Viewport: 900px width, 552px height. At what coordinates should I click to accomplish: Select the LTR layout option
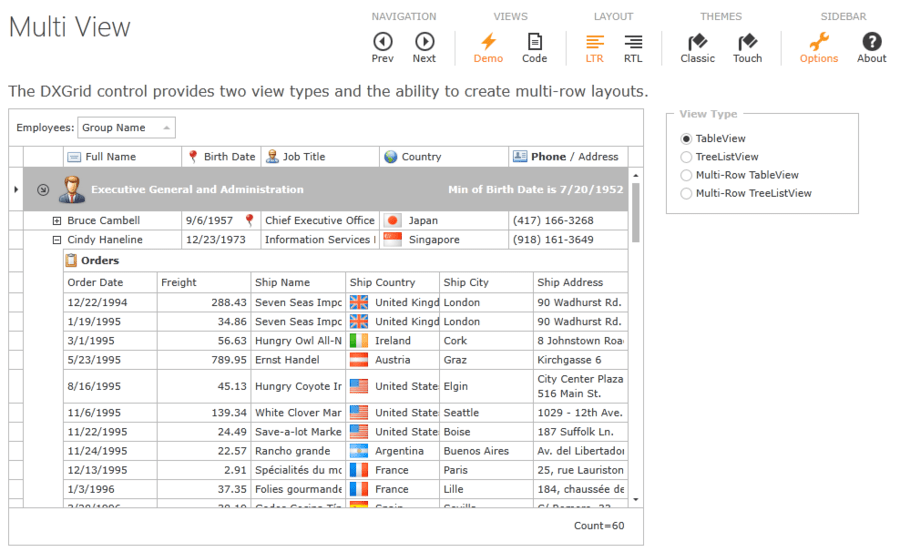pyautogui.click(x=595, y=46)
